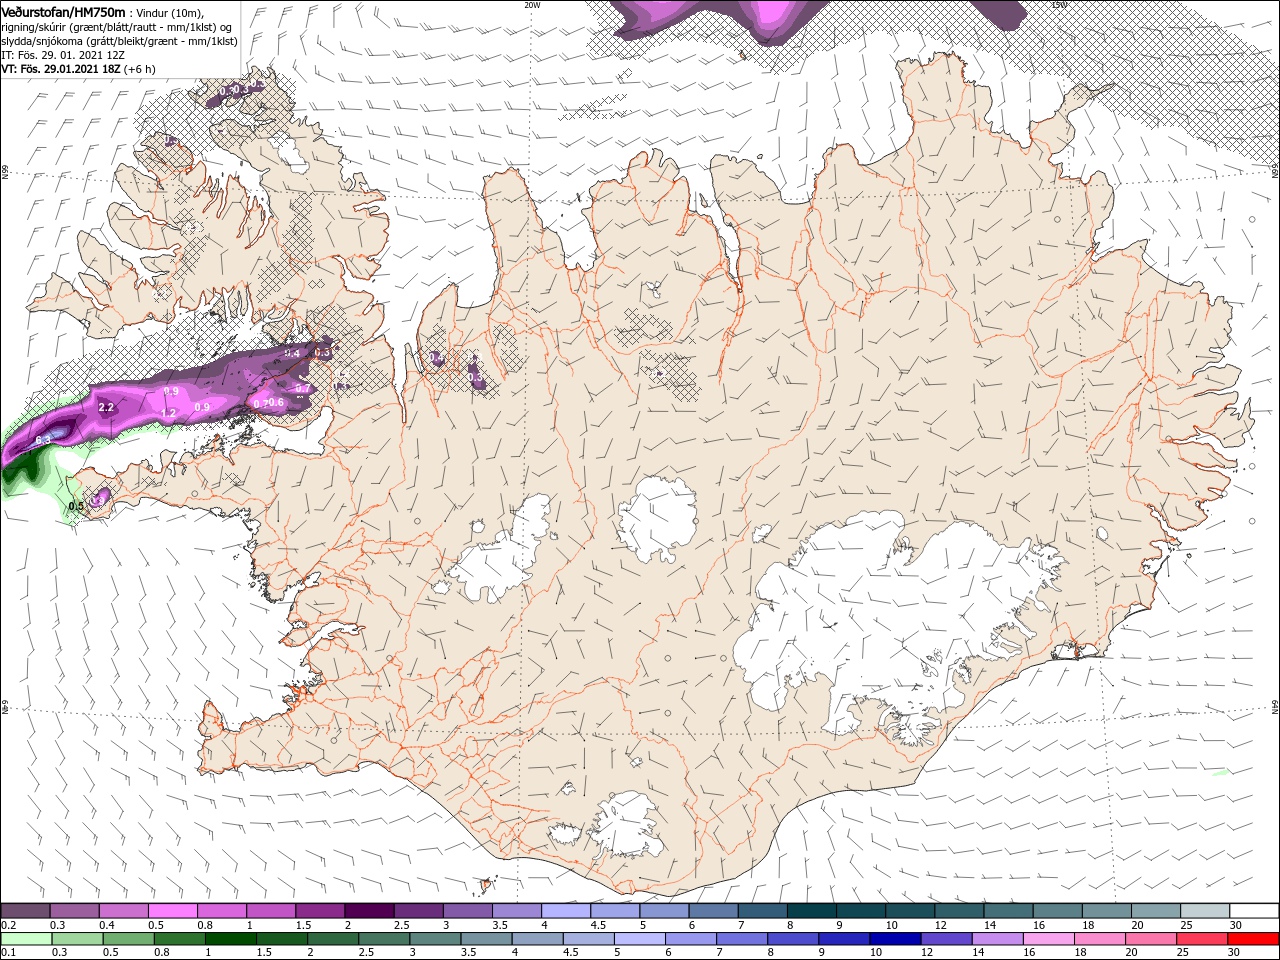Screen dimensions: 1280x960
Task: Click the 20W longitude label
Action: point(532,5)
